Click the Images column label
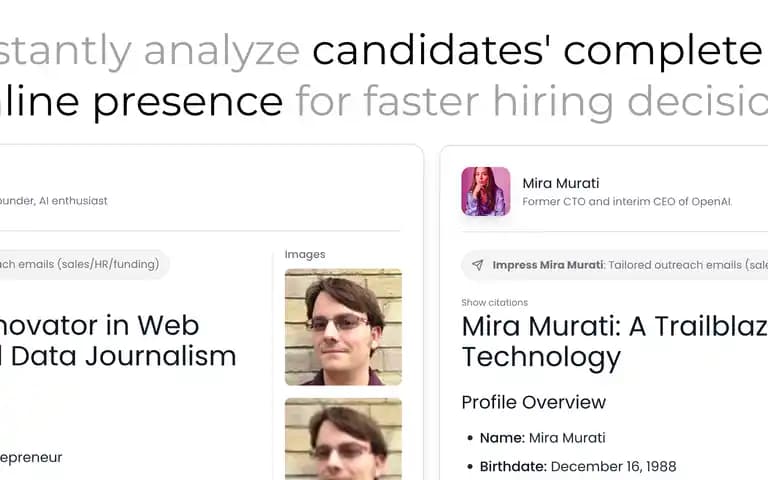The width and height of the screenshot is (768, 480). [x=305, y=255]
